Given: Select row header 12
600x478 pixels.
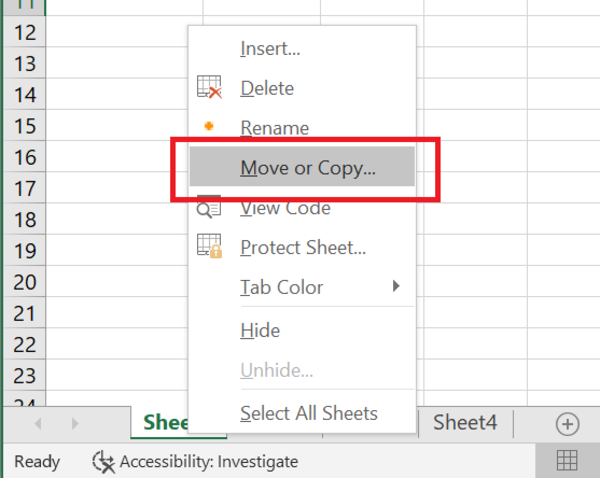Looking at the screenshot, I should click(x=24, y=32).
